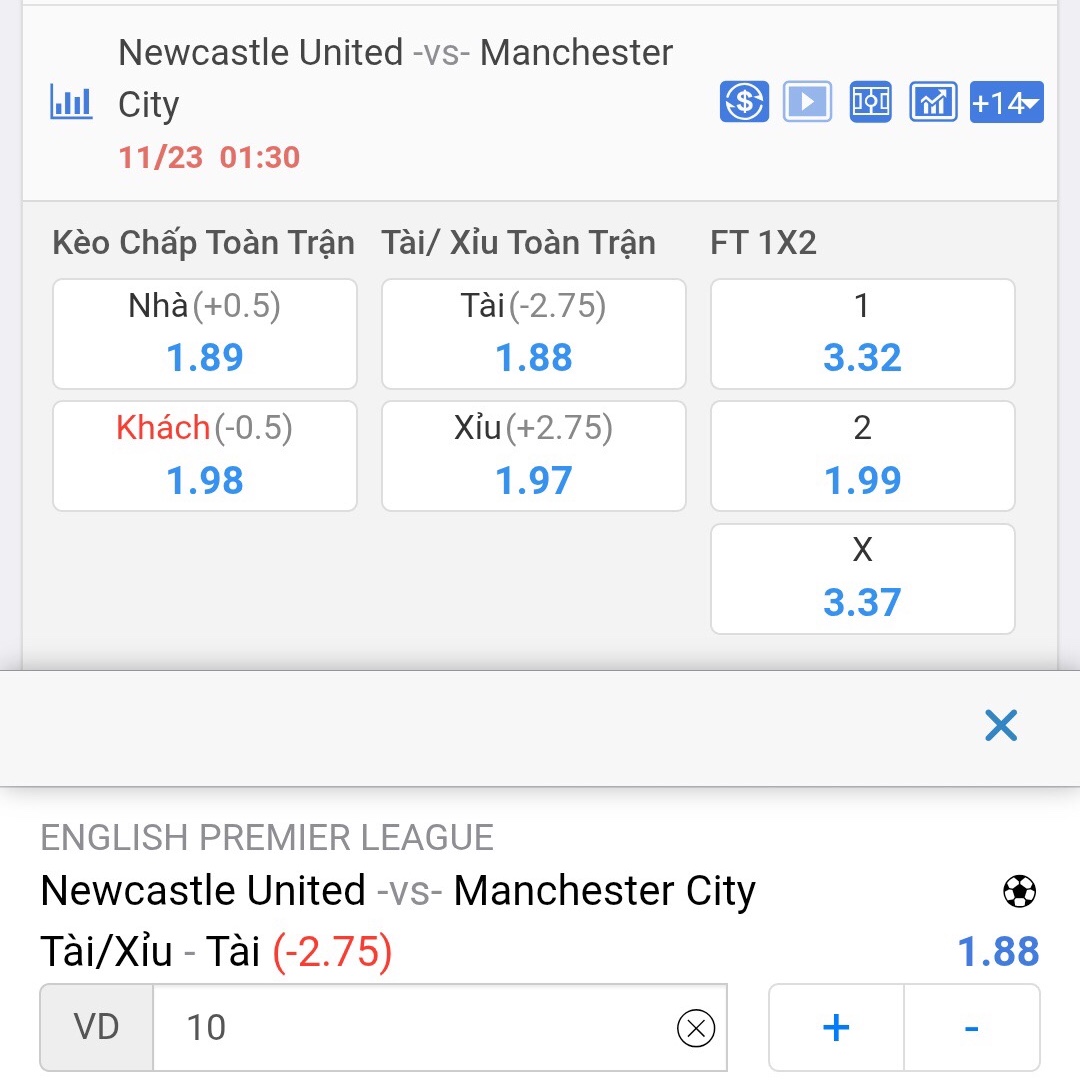Open the odds trend chart icon
The image size is (1080, 1081).
coord(933,102)
